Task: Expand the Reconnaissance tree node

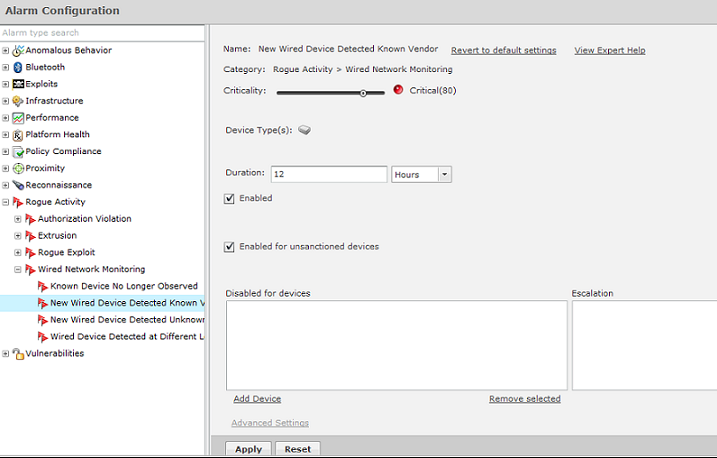Action: coord(5,186)
